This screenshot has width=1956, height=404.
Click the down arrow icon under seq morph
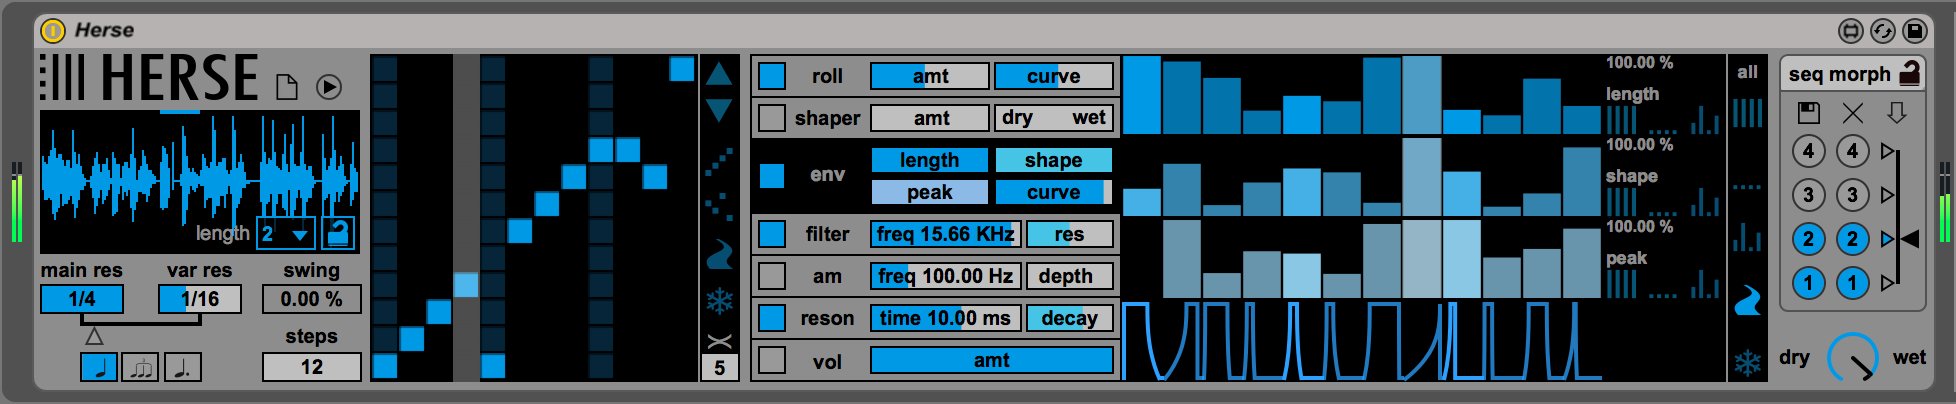[1897, 112]
